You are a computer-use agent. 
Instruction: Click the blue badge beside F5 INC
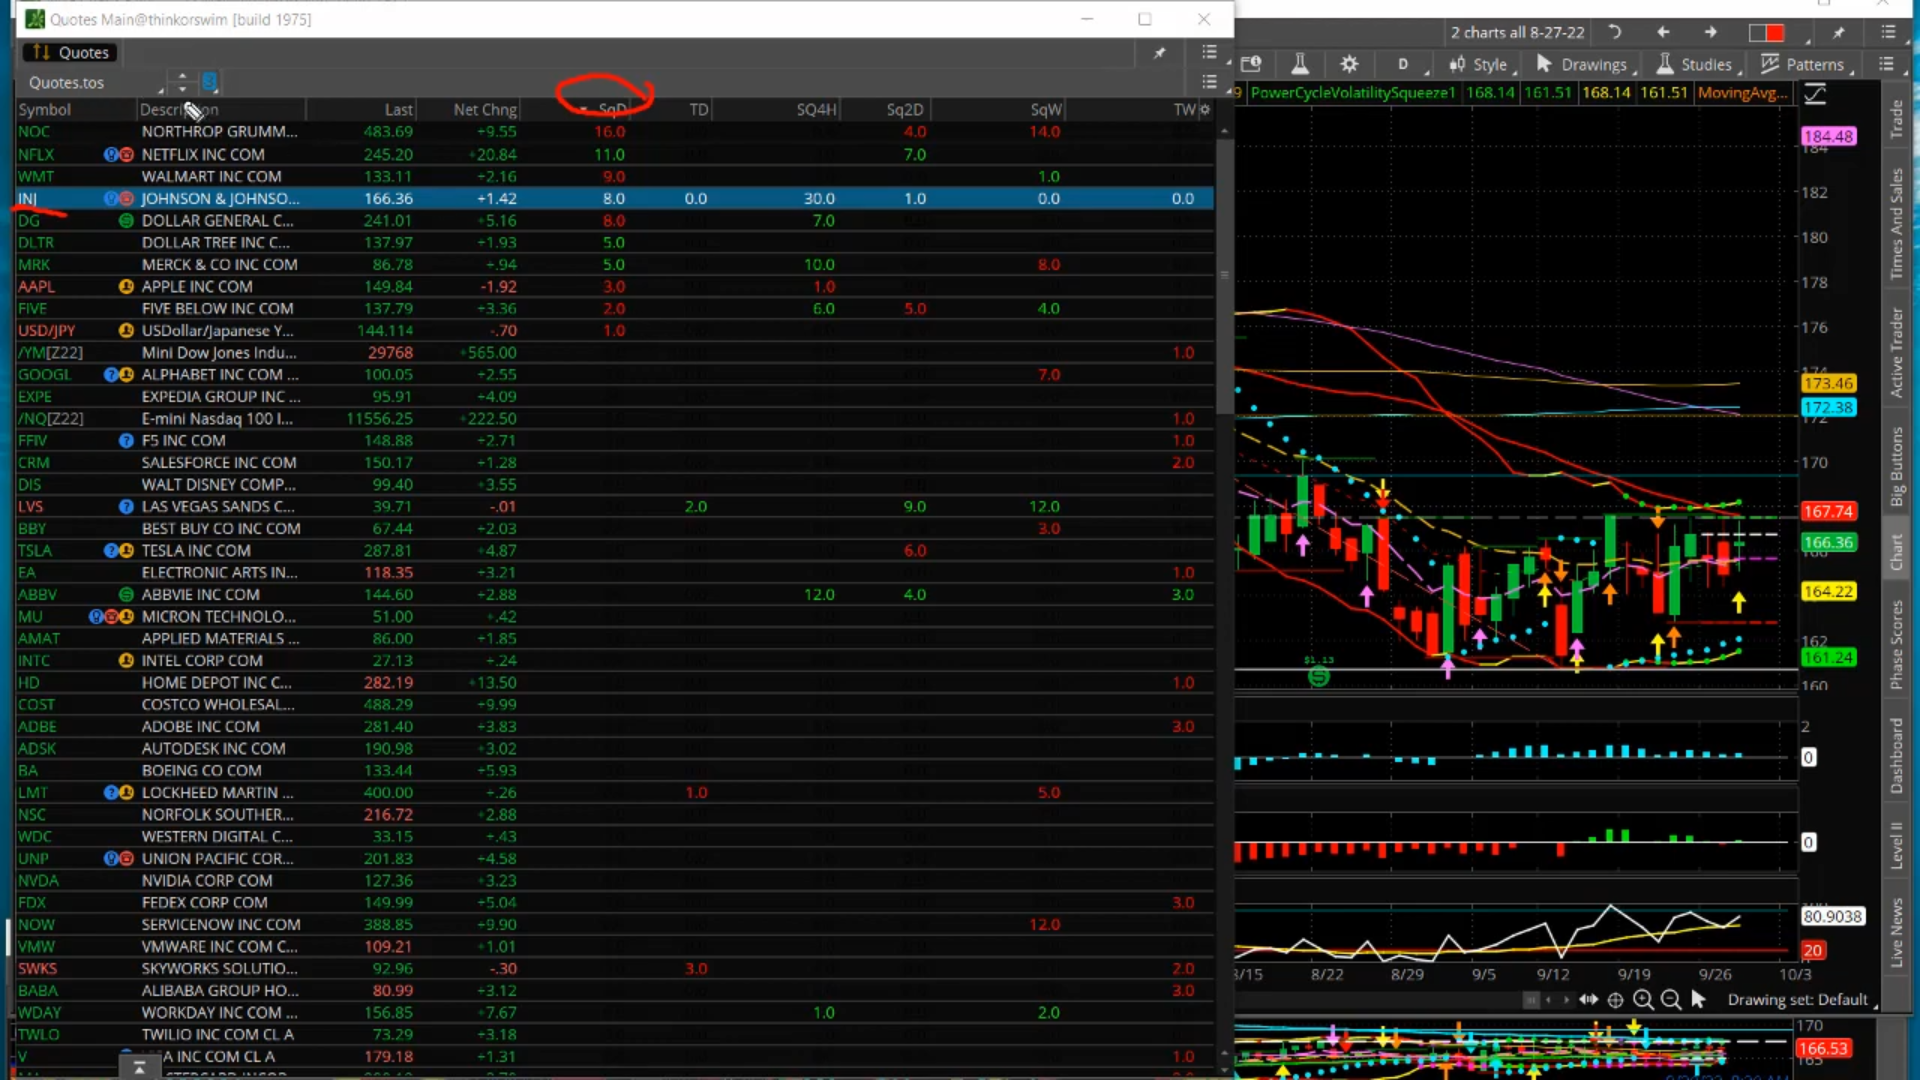[126, 440]
